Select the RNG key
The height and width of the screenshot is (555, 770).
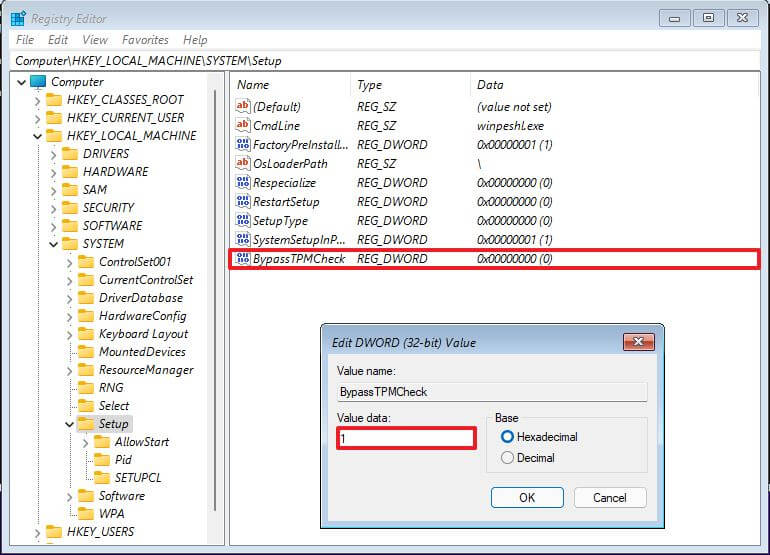point(111,388)
